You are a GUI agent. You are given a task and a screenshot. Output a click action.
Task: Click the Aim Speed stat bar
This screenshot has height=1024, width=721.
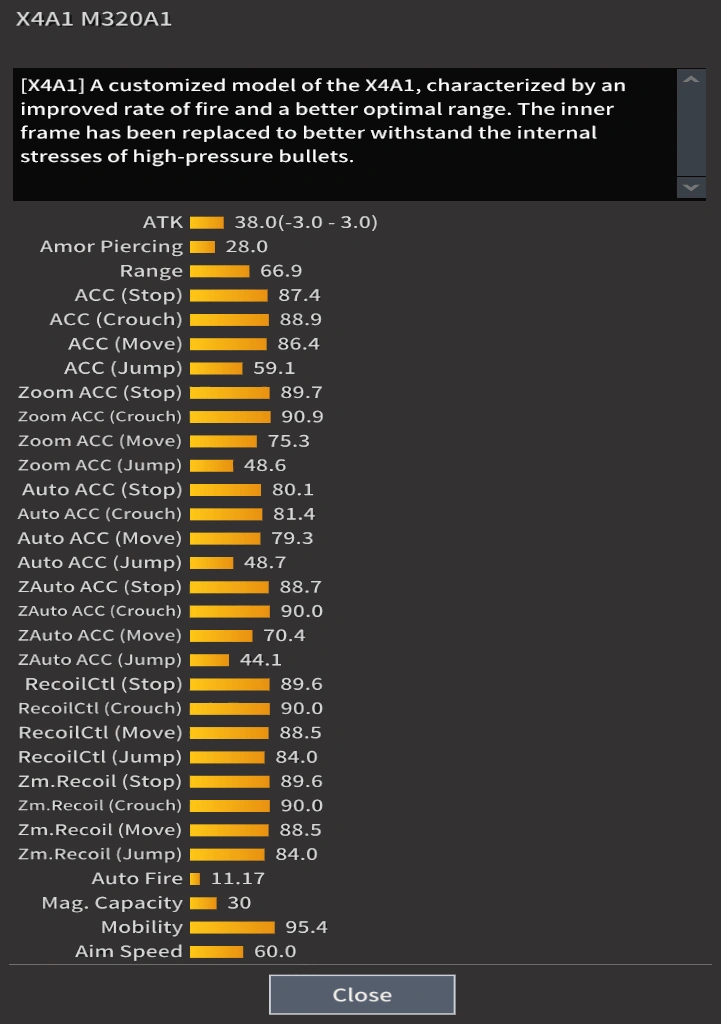[x=216, y=952]
